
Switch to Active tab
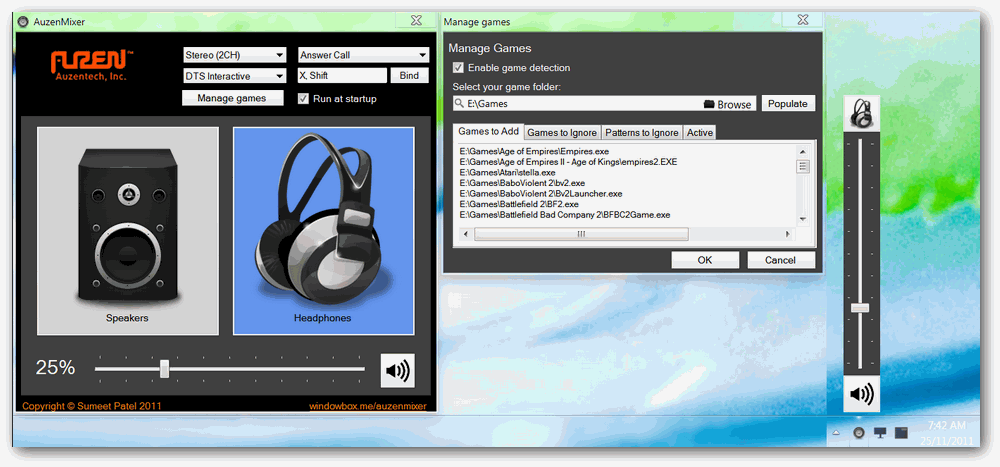pos(700,133)
